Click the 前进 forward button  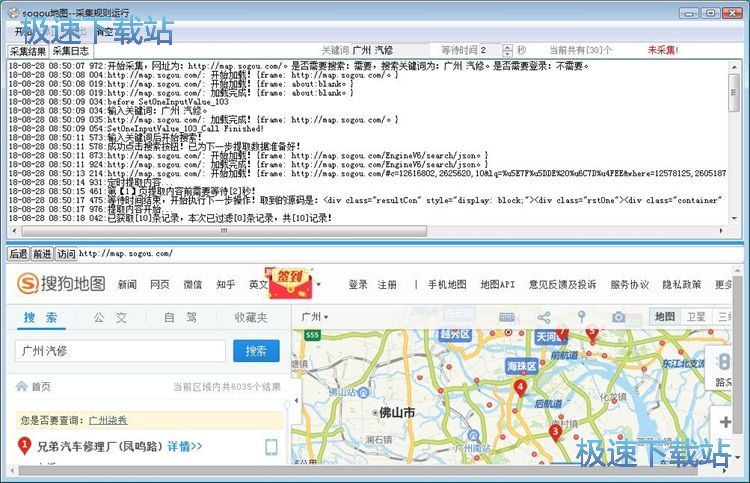(x=42, y=253)
